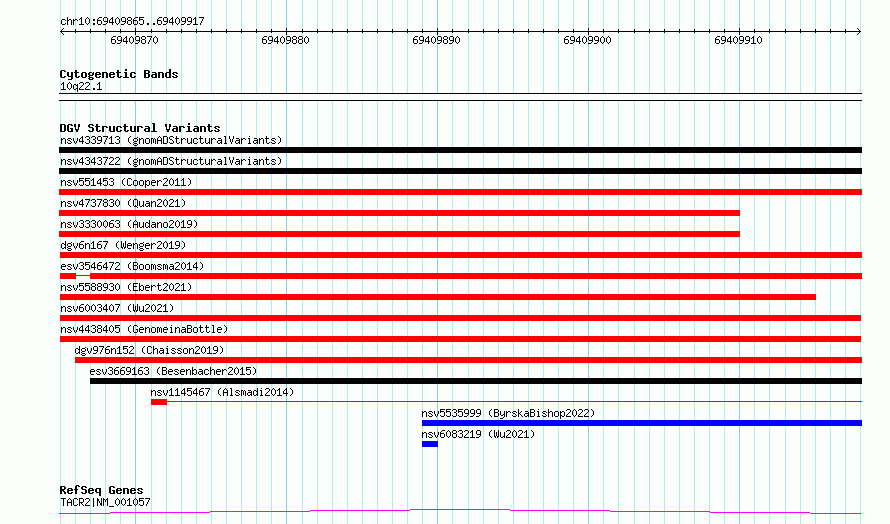This screenshot has width=890, height=524.
Task: Select the 10q22.1 band label
Action: point(81,86)
